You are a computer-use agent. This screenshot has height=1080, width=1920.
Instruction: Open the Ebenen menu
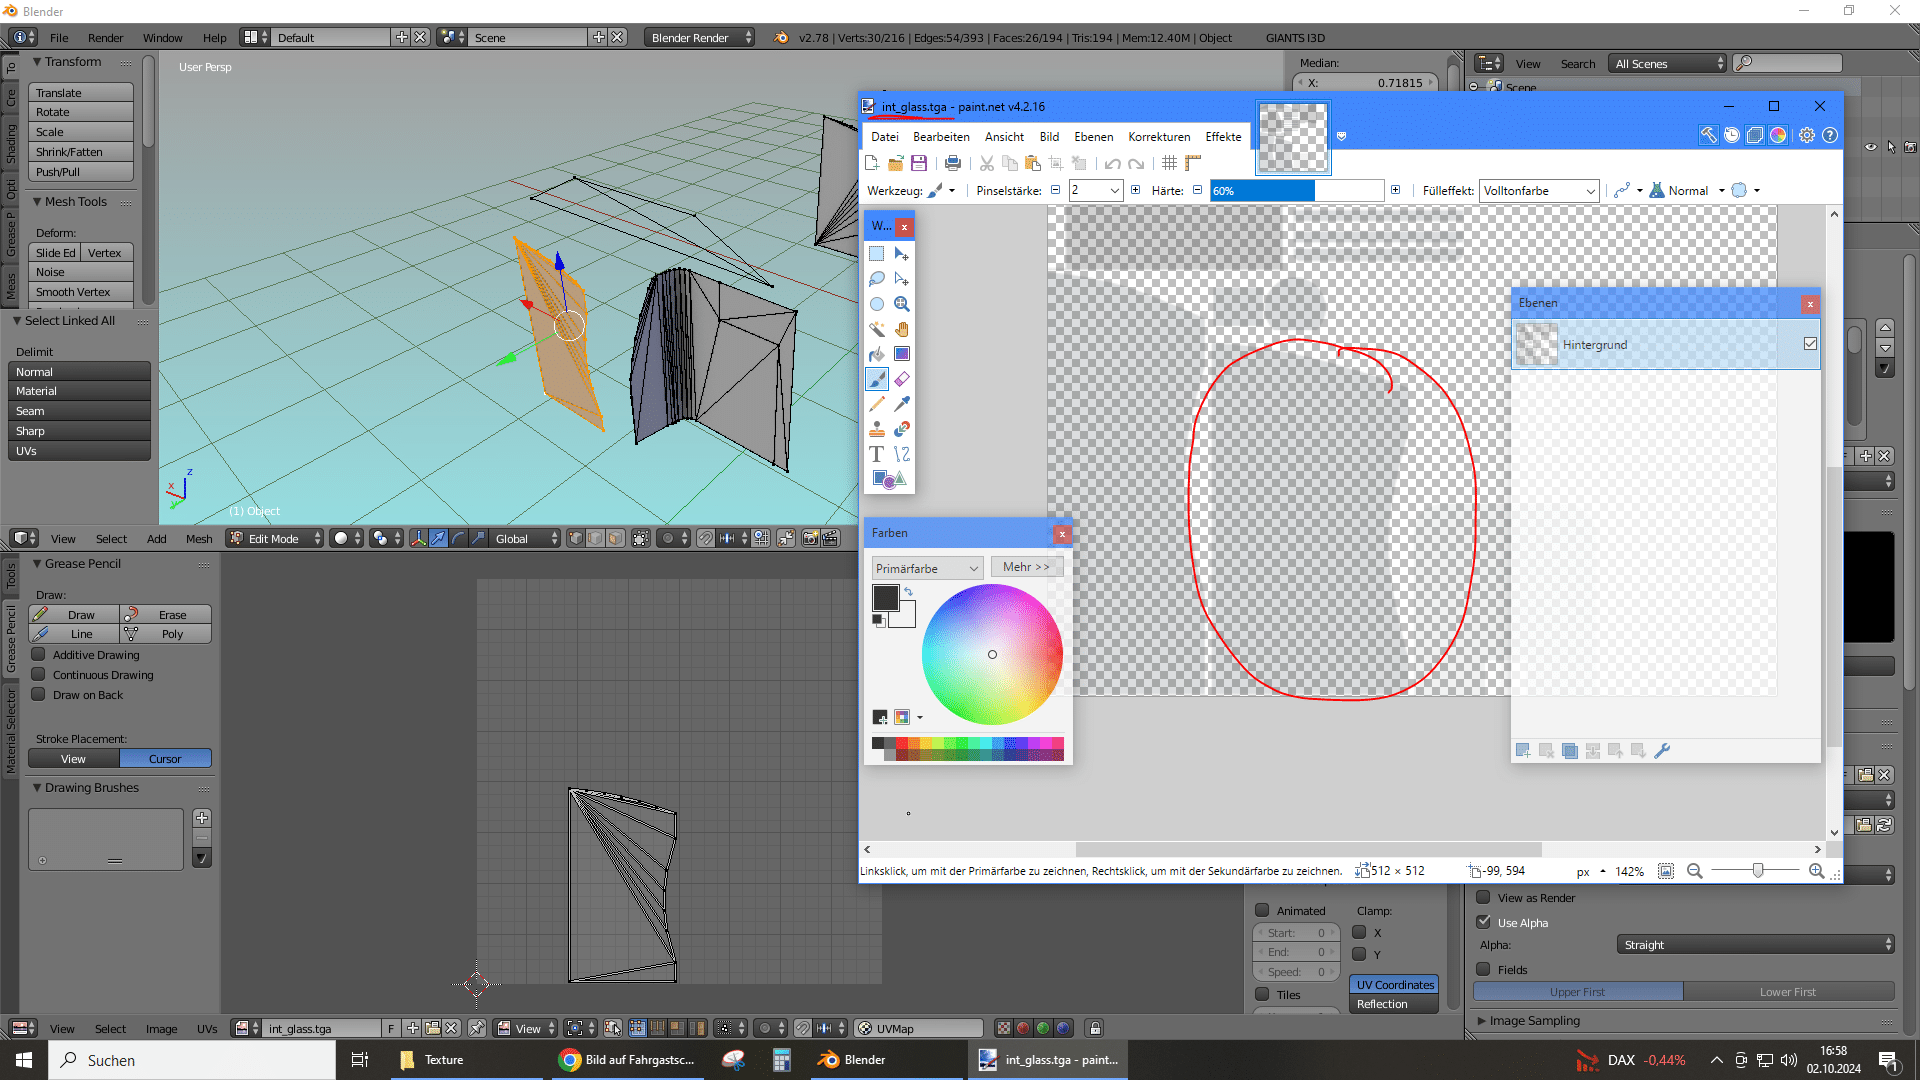(x=1093, y=137)
